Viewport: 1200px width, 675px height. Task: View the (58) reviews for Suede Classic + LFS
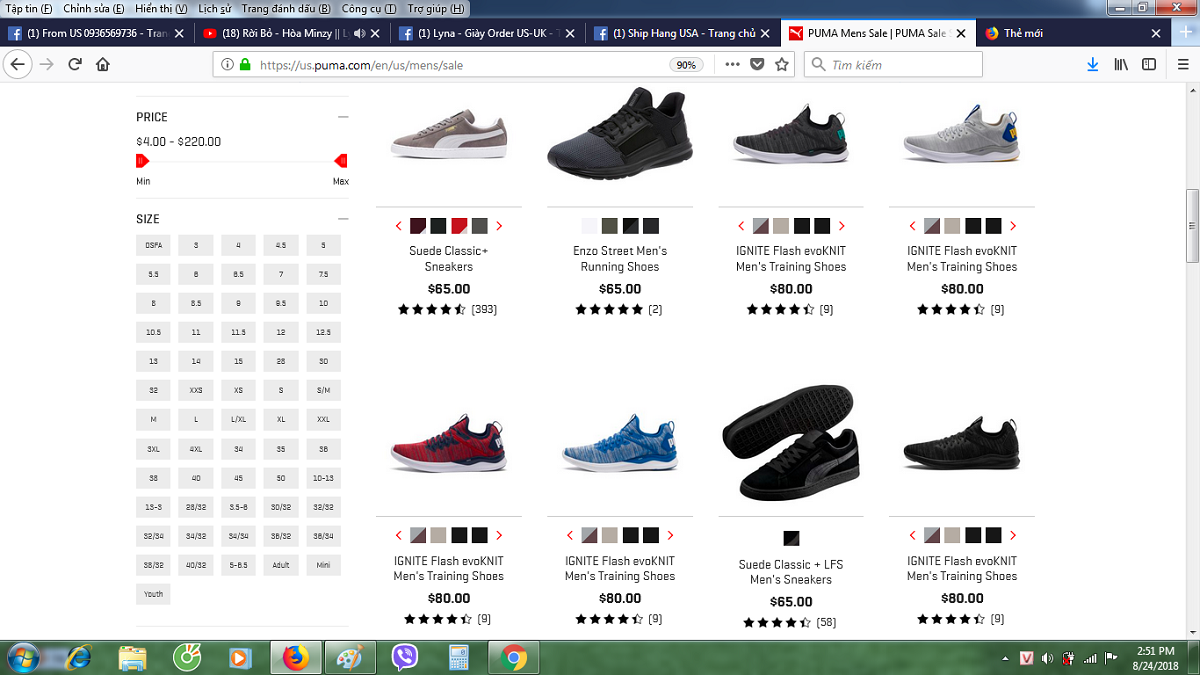[826, 622]
